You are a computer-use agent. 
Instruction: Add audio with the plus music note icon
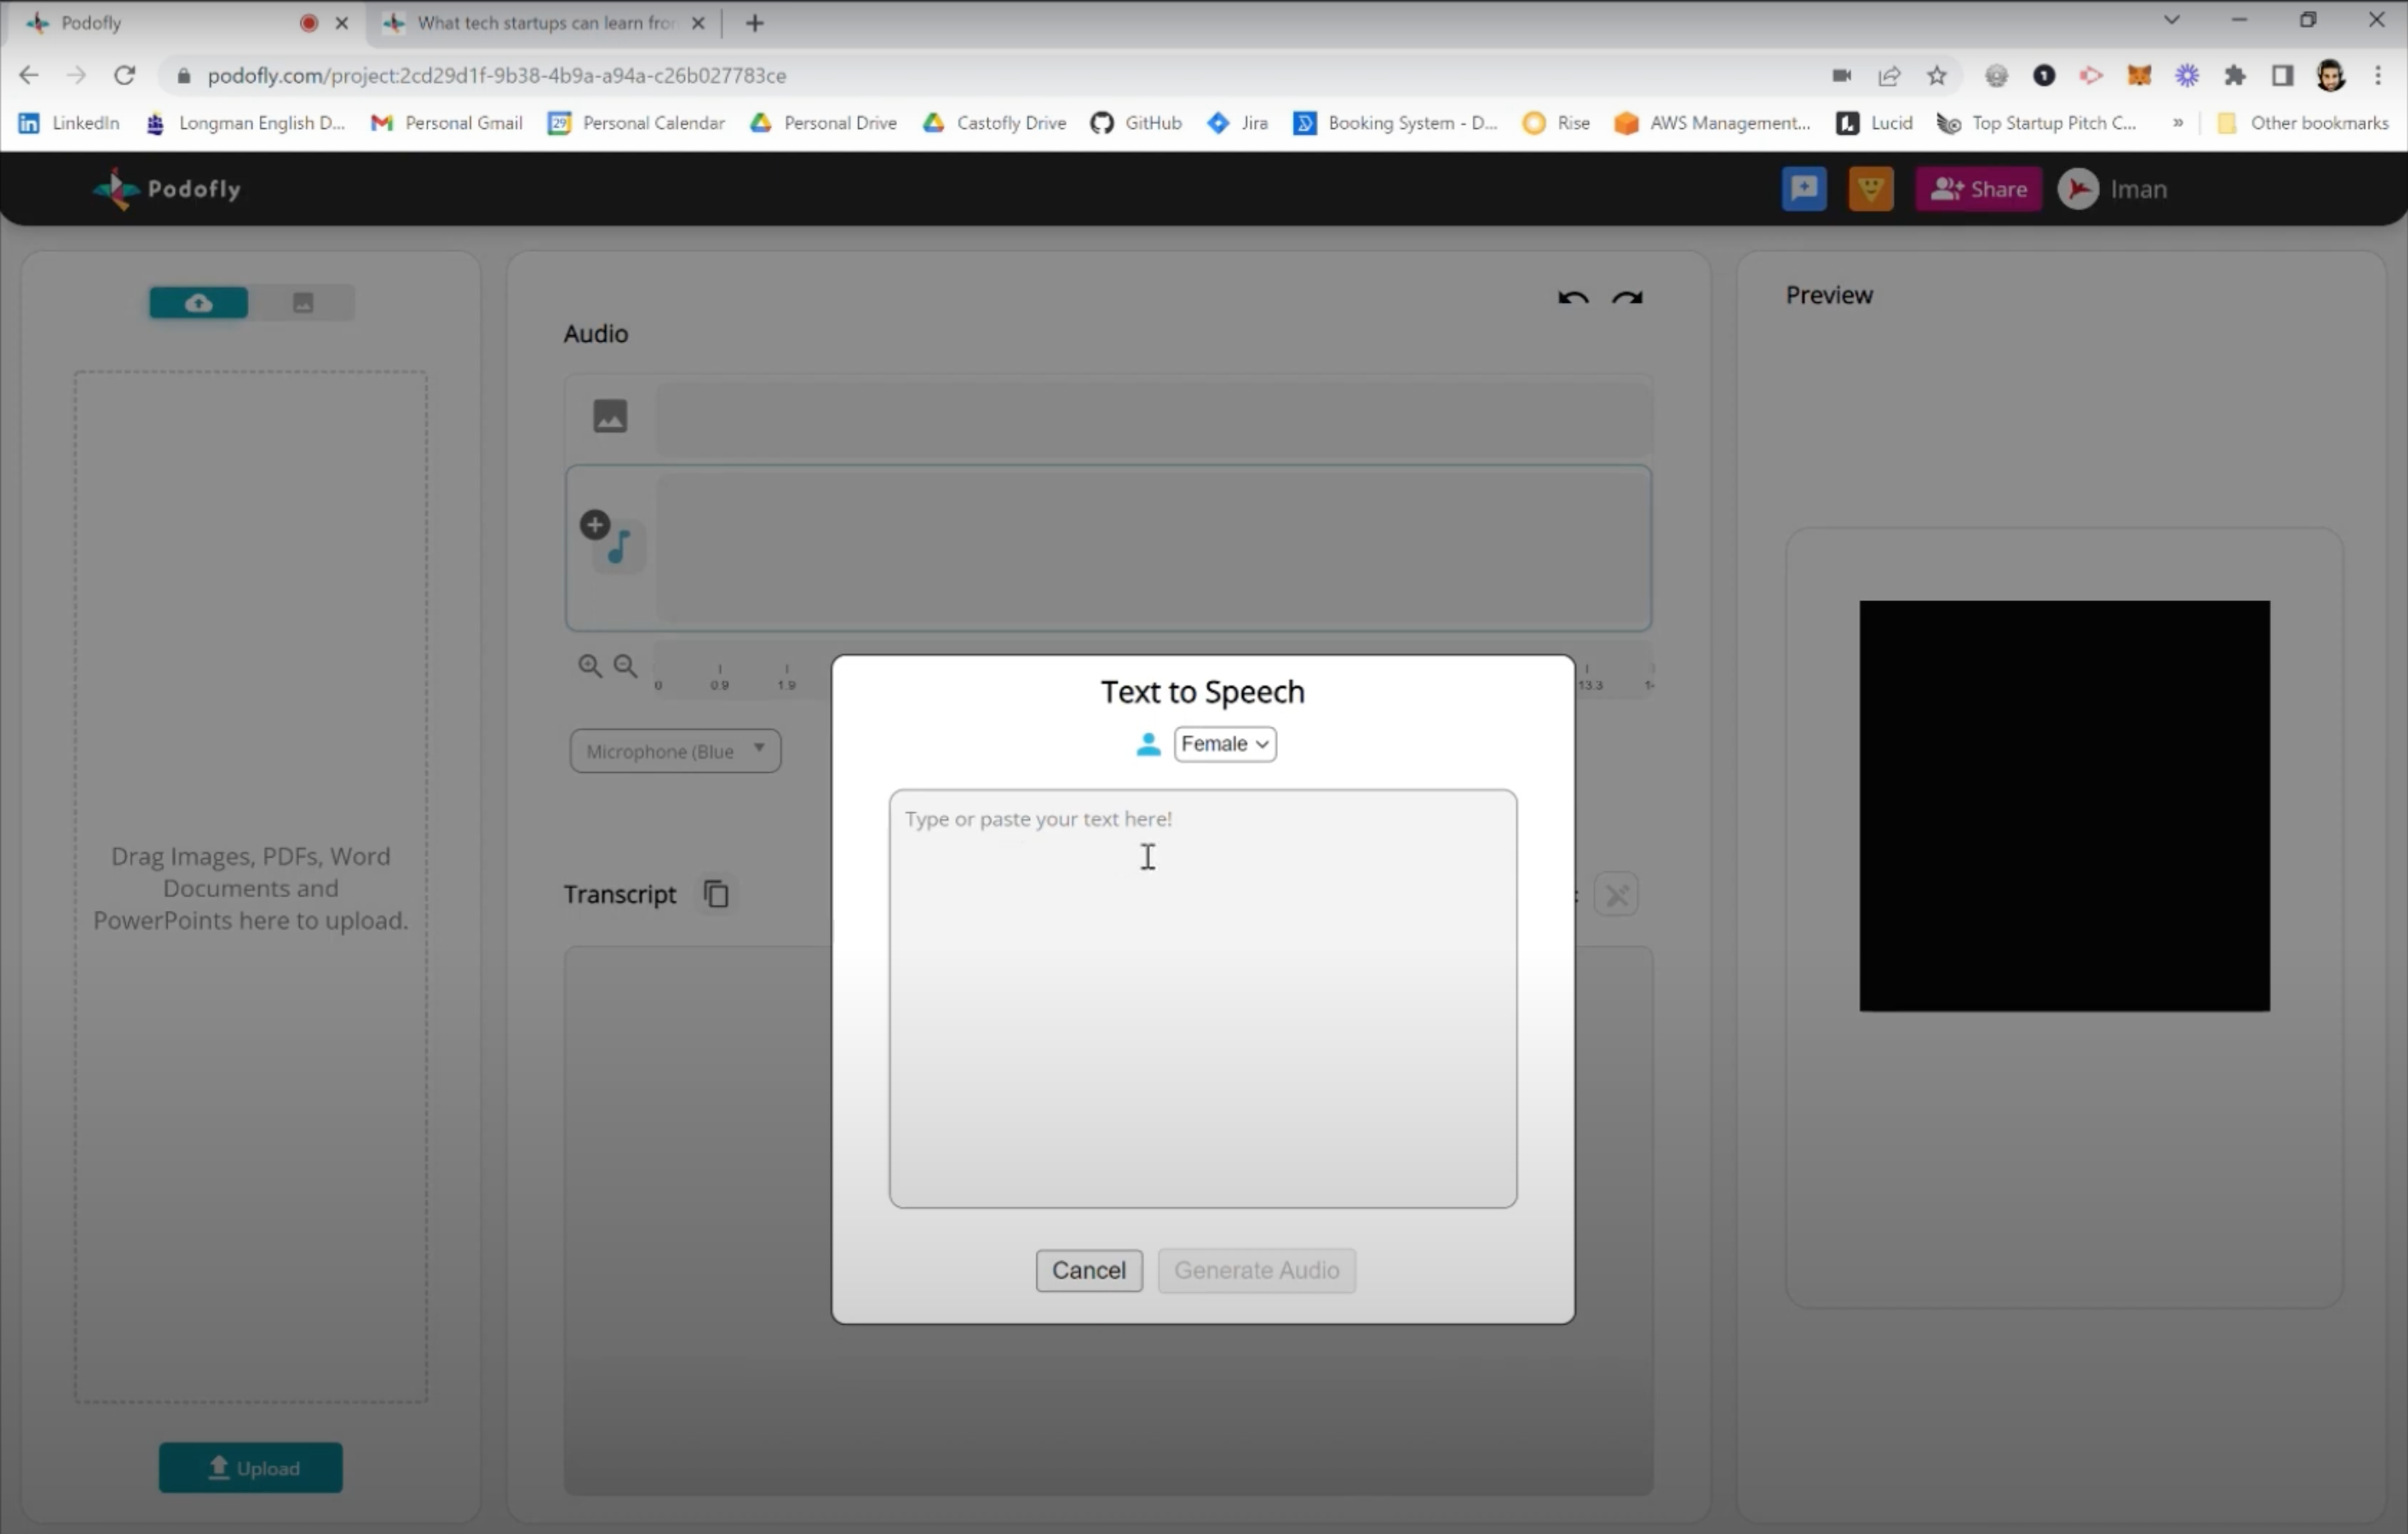[611, 540]
